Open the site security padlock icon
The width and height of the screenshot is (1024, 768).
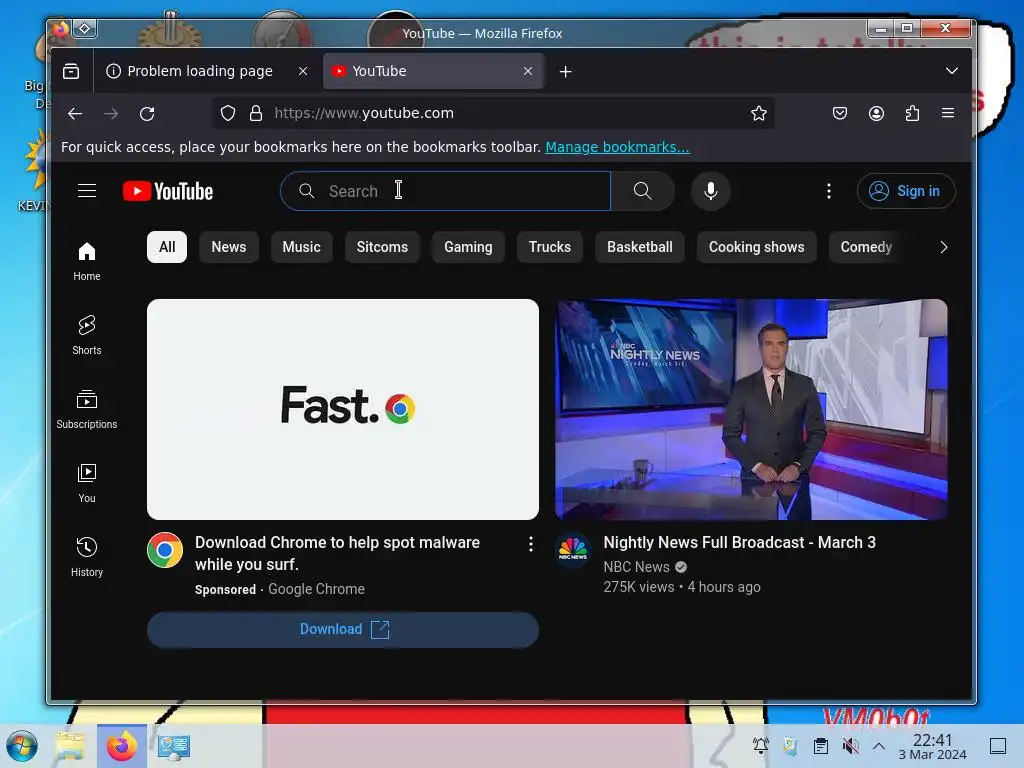[x=256, y=114]
